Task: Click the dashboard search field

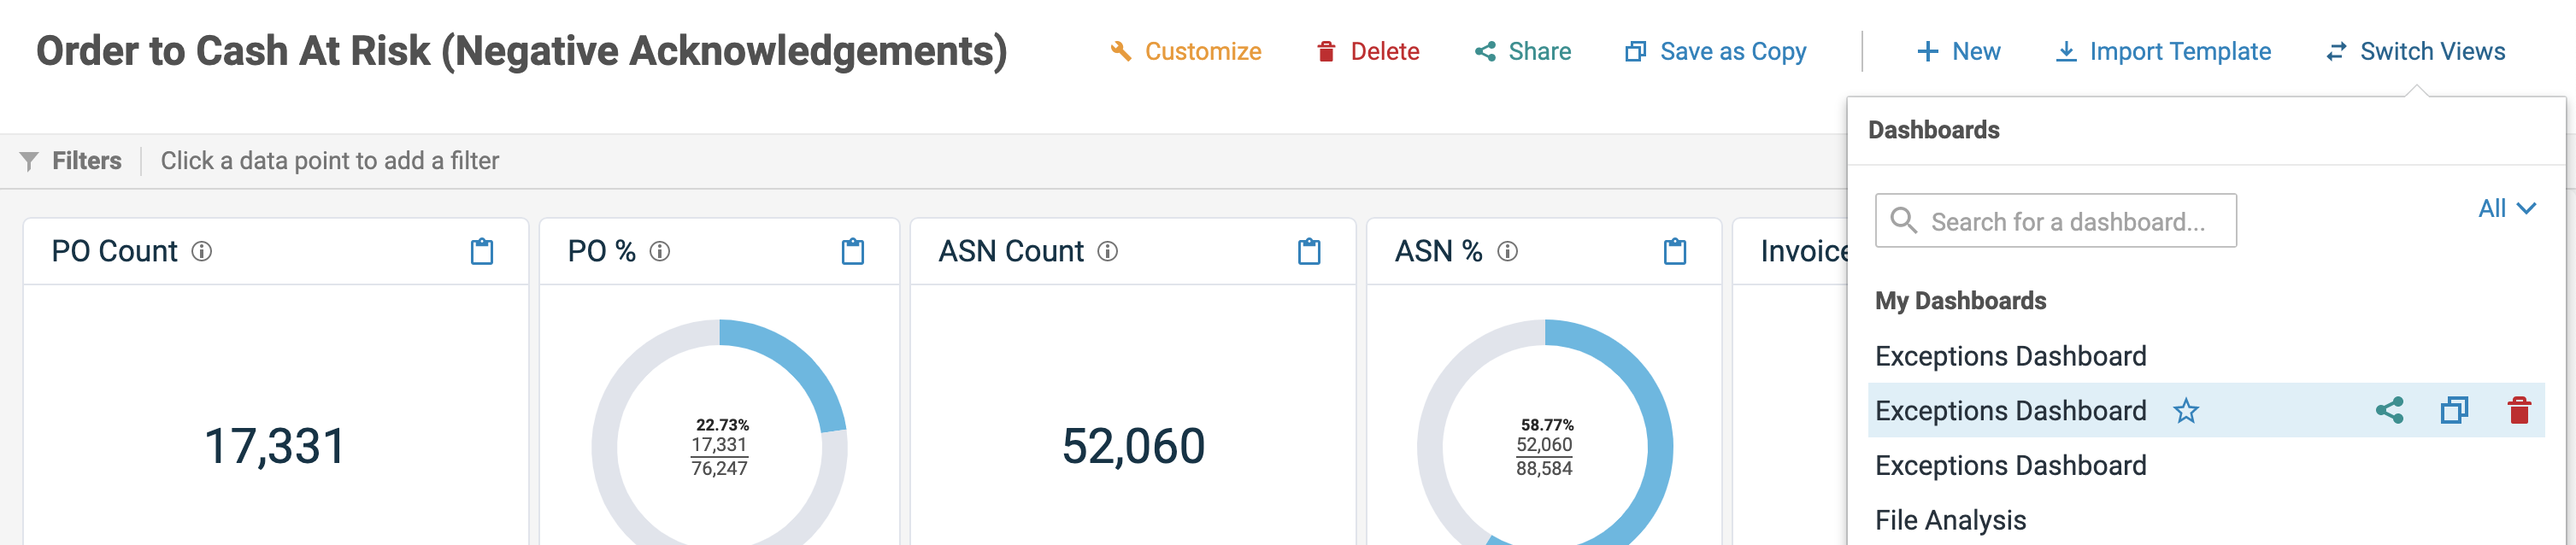Action: tap(2055, 221)
